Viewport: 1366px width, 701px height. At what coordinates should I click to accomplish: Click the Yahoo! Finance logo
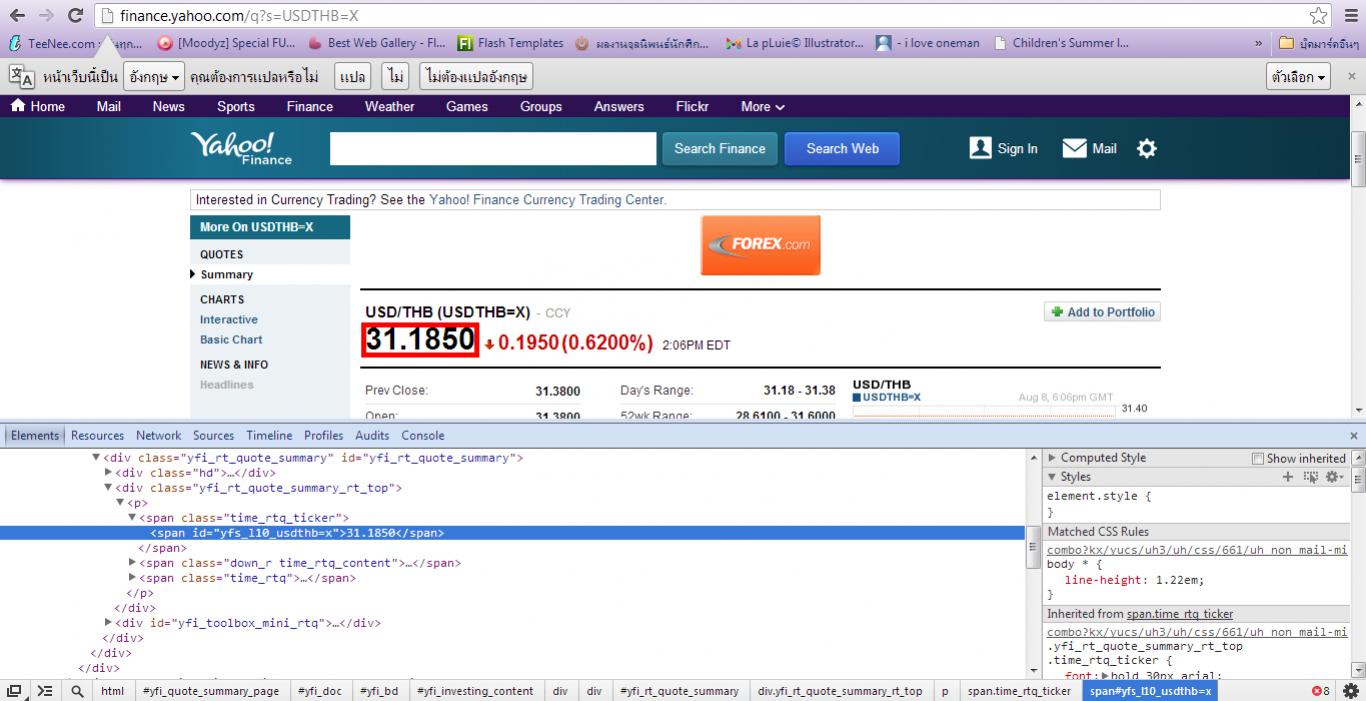241,147
